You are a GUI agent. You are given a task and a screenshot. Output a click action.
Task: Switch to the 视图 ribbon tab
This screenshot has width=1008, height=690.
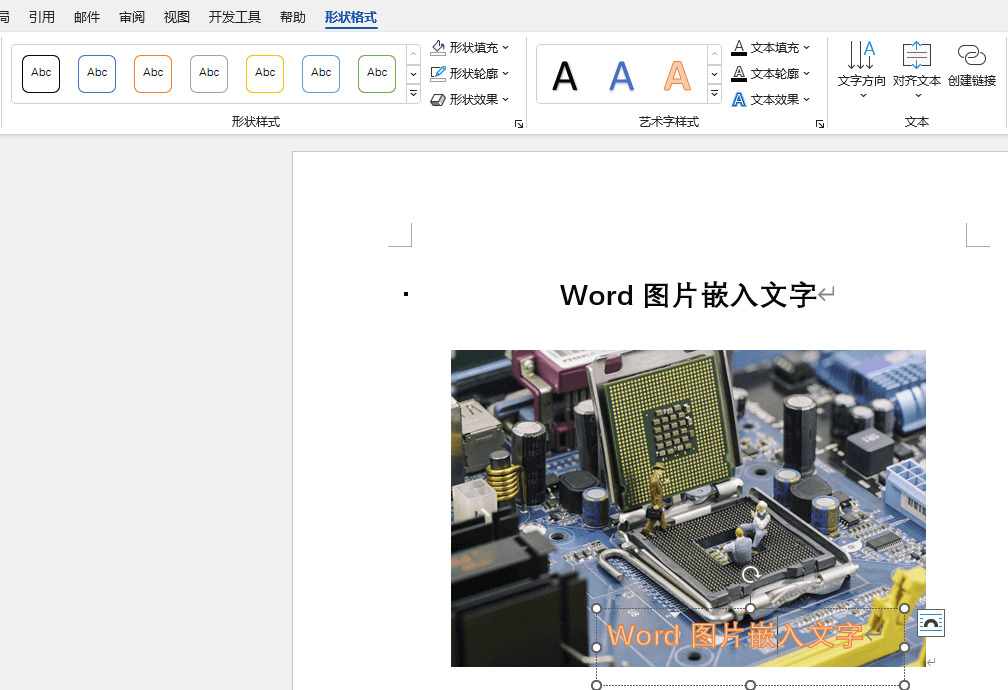[x=176, y=17]
